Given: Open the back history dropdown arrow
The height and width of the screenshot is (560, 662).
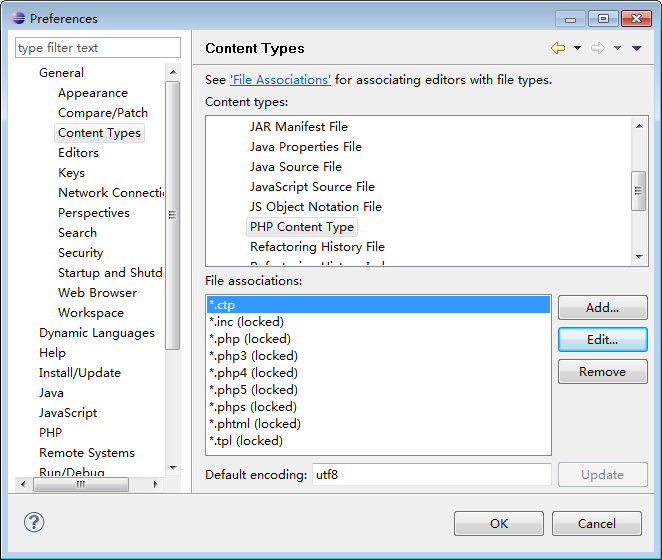Looking at the screenshot, I should (x=577, y=48).
